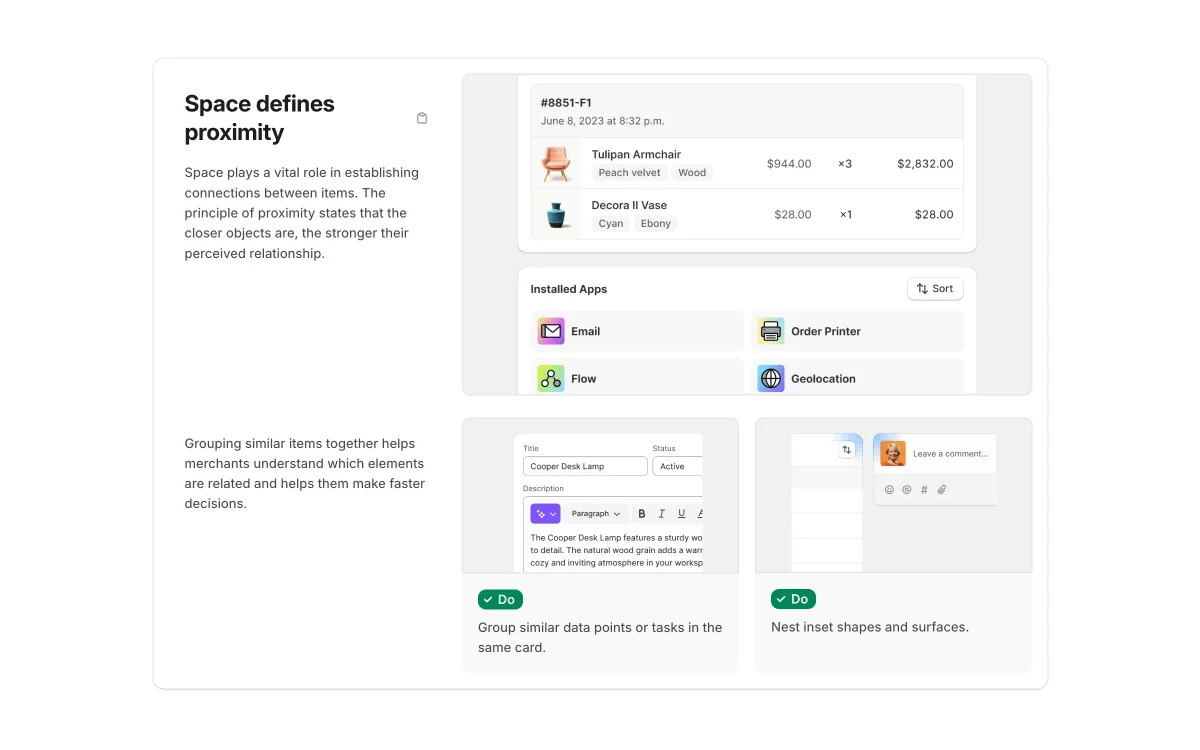The image size is (1200, 750).
Task: Click the Sort button in Installed Apps
Action: (935, 289)
